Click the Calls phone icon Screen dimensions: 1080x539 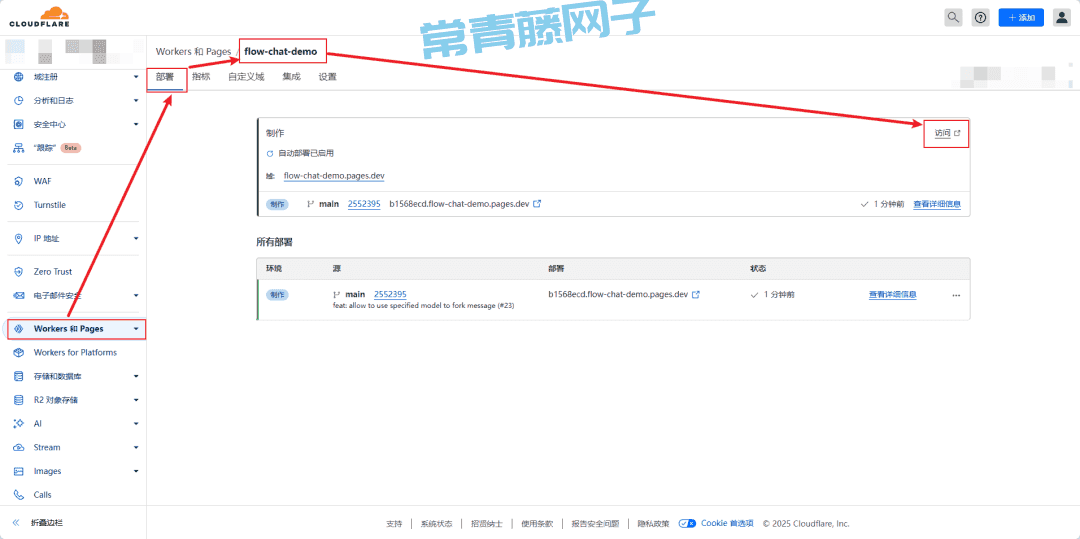click(19, 495)
